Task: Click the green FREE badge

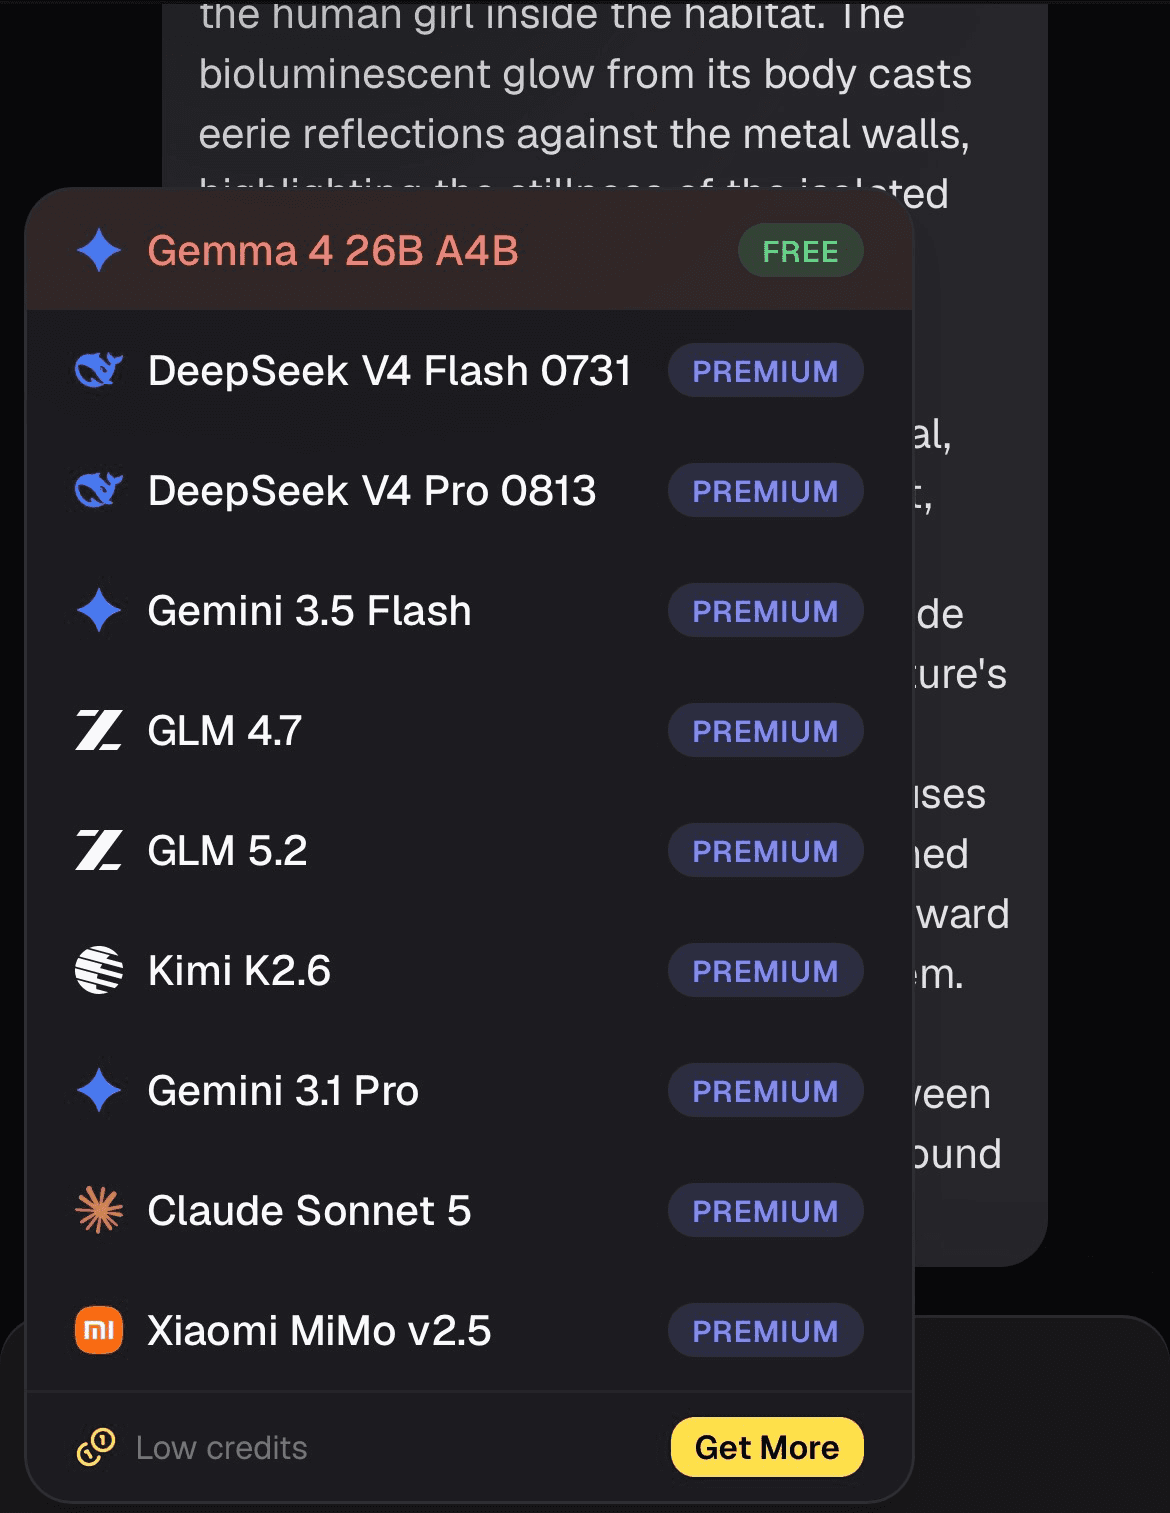Action: [800, 250]
